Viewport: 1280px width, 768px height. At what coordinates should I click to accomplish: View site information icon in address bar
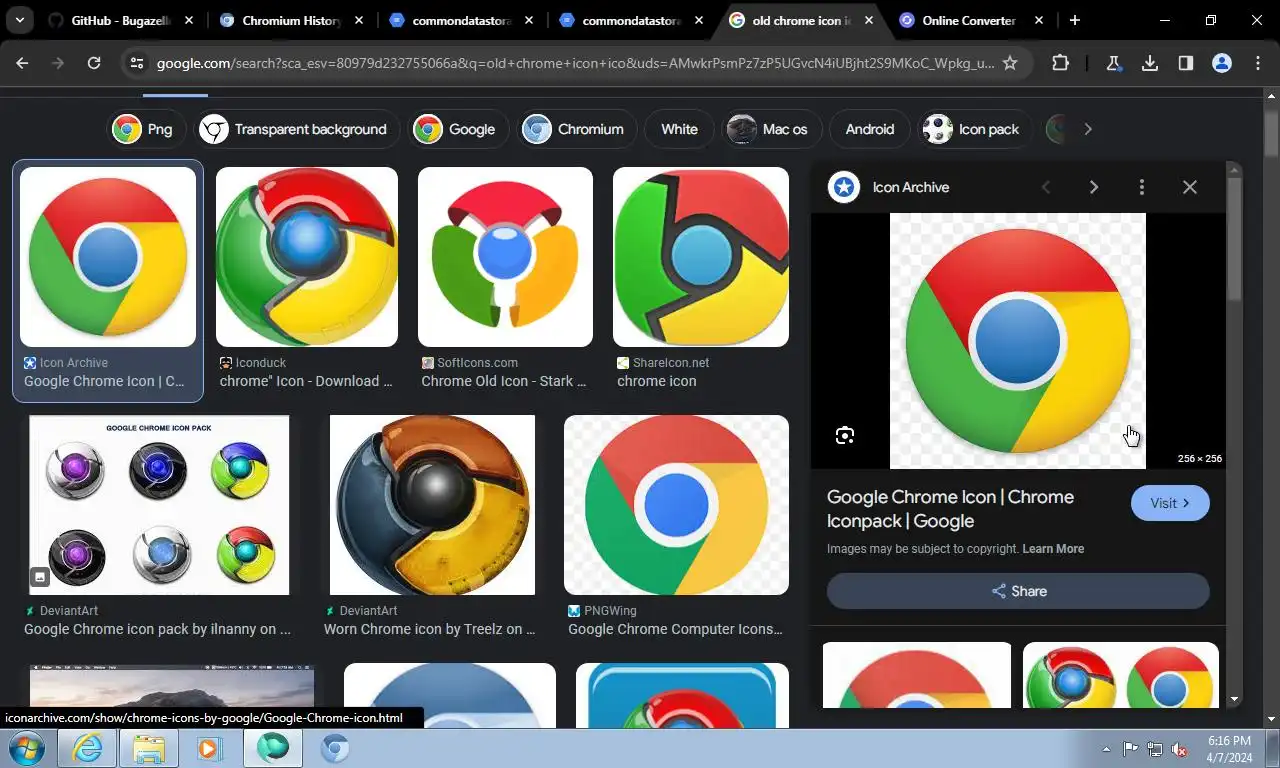(x=137, y=63)
